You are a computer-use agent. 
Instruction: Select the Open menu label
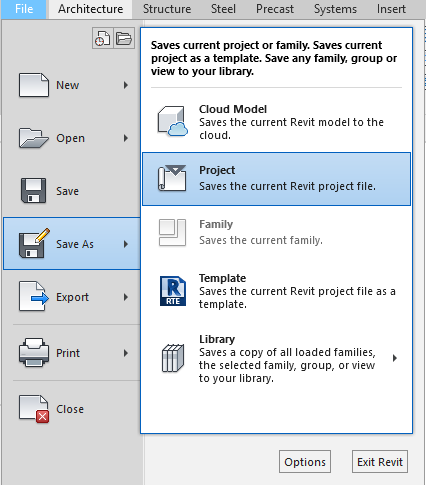(70, 138)
